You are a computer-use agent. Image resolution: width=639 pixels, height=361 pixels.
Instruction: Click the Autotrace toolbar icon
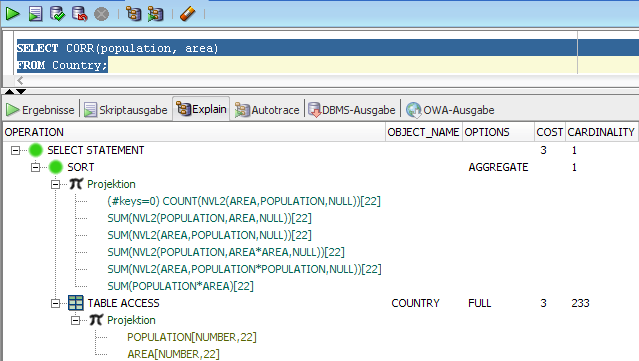click(155, 14)
